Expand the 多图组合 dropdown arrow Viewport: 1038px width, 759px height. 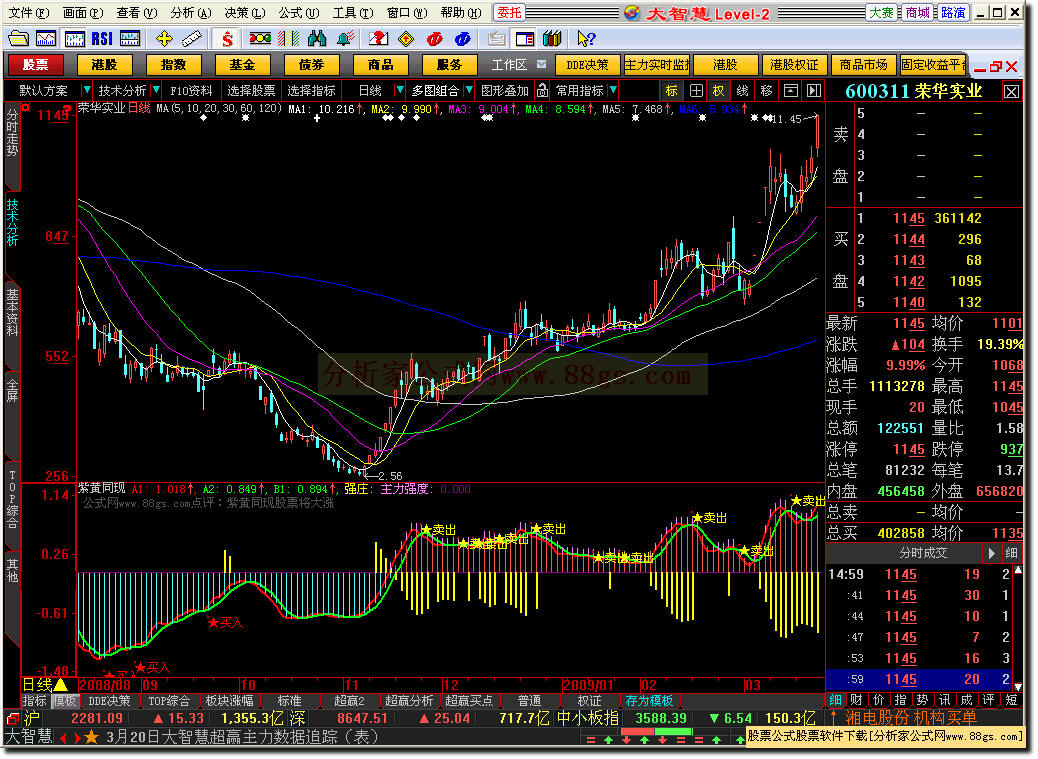pos(469,90)
